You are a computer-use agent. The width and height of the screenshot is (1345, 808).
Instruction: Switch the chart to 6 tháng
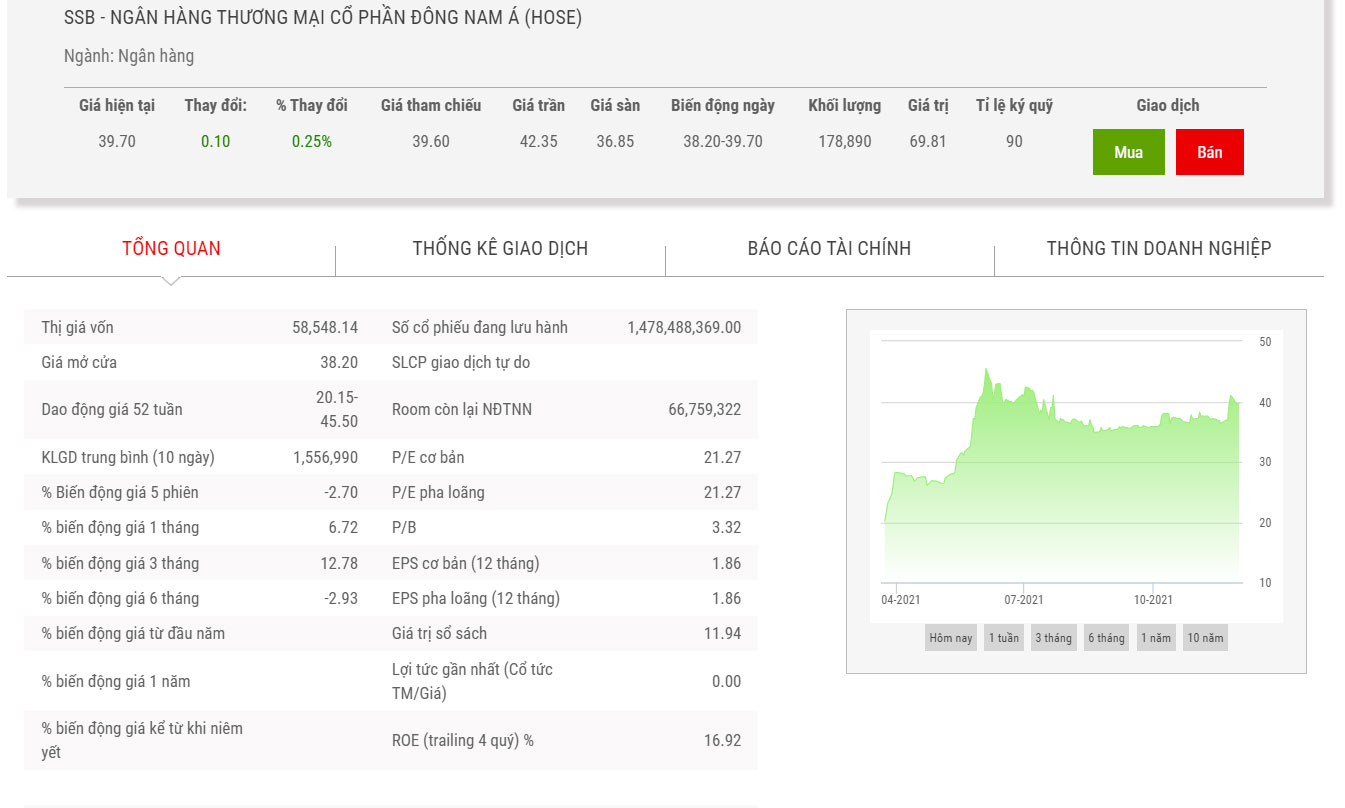click(1106, 638)
